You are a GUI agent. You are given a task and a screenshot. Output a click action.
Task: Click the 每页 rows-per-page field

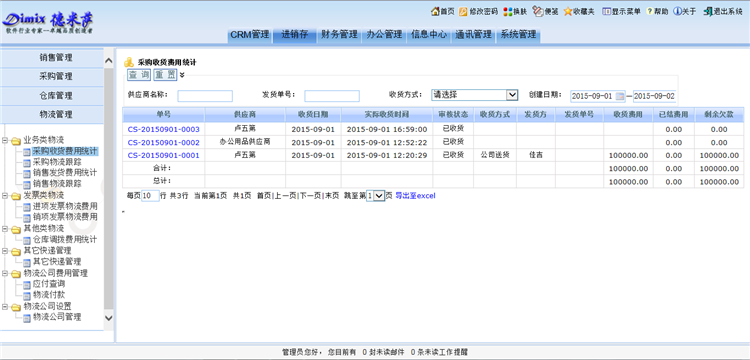pos(151,196)
